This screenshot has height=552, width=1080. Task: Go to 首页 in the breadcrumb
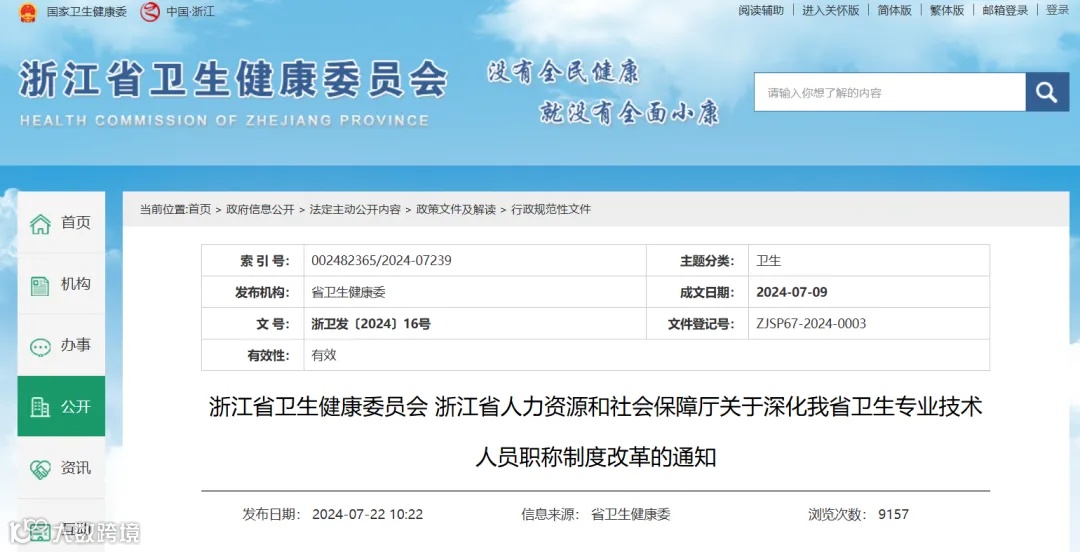(x=200, y=209)
